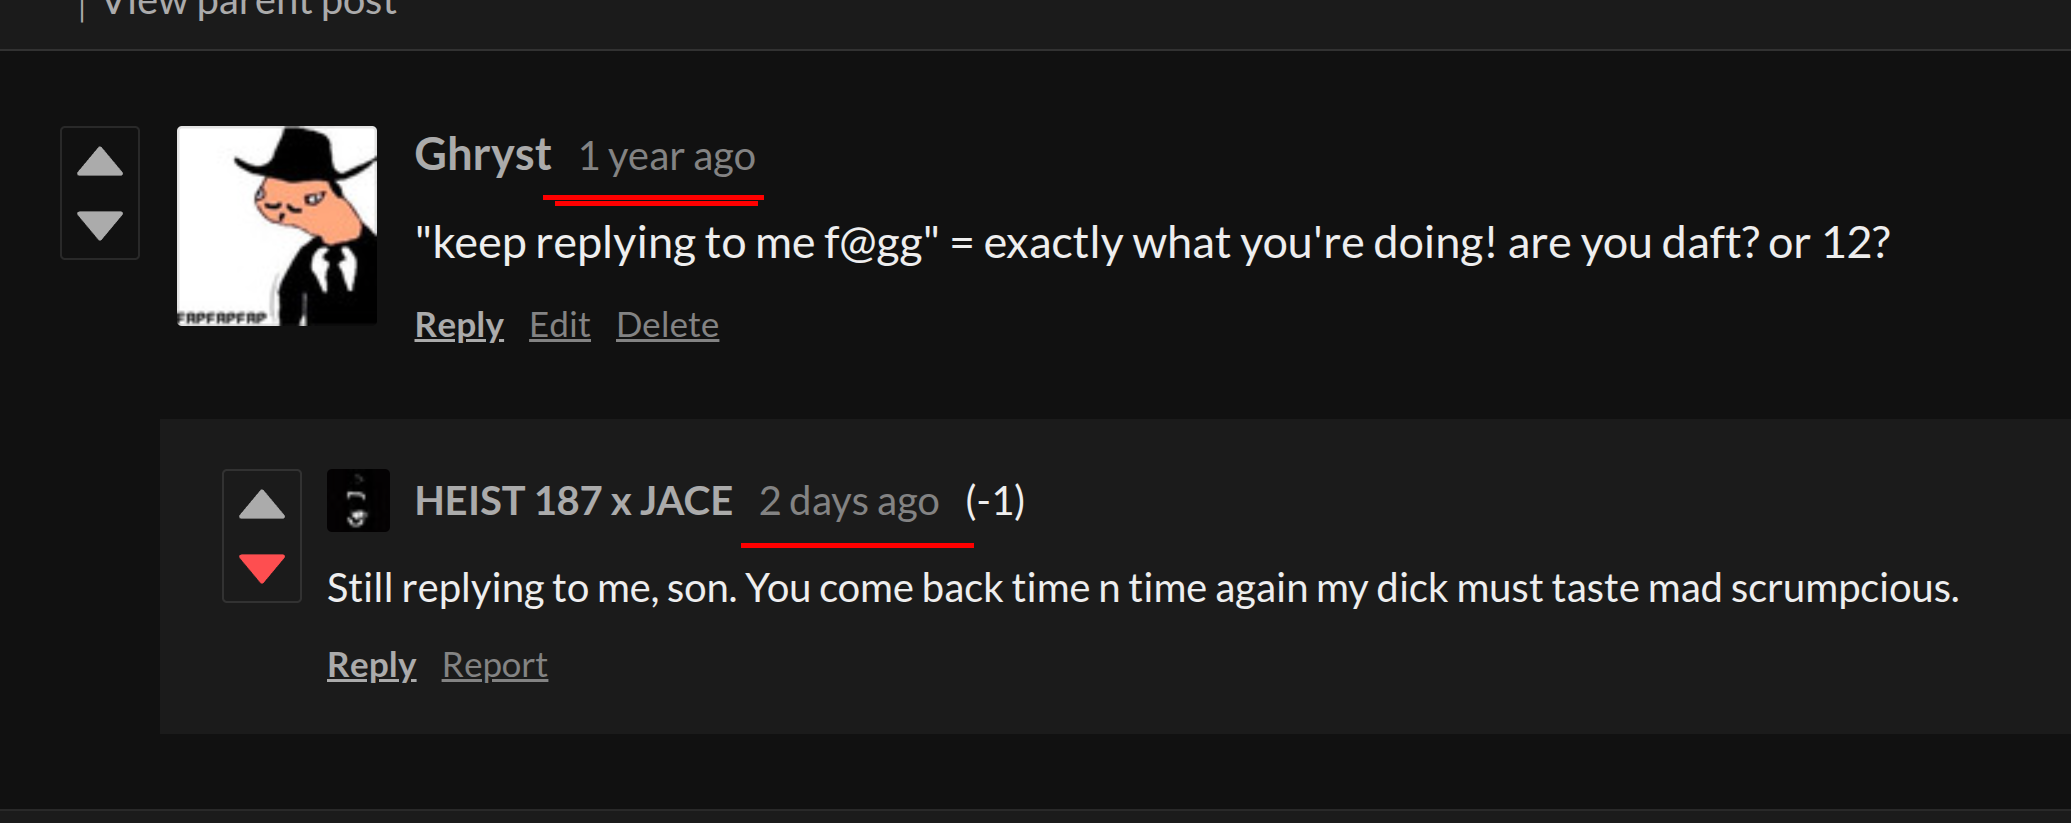
Task: Edit Ghryst's comment
Action: pyautogui.click(x=560, y=325)
